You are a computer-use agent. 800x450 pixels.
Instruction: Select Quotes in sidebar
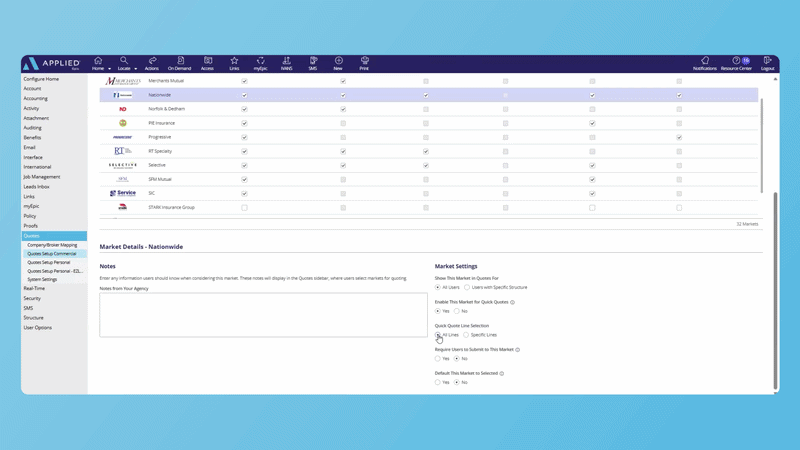point(54,236)
